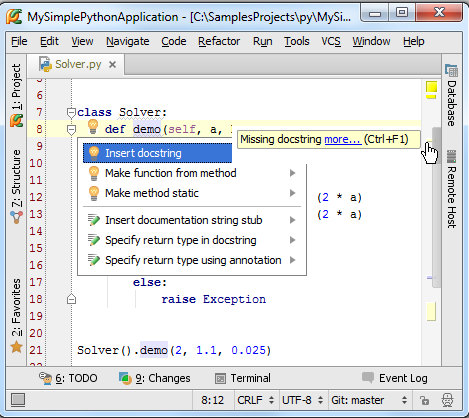The image size is (469, 418).
Task: Close the Solver.py editor tab
Action: tap(113, 64)
